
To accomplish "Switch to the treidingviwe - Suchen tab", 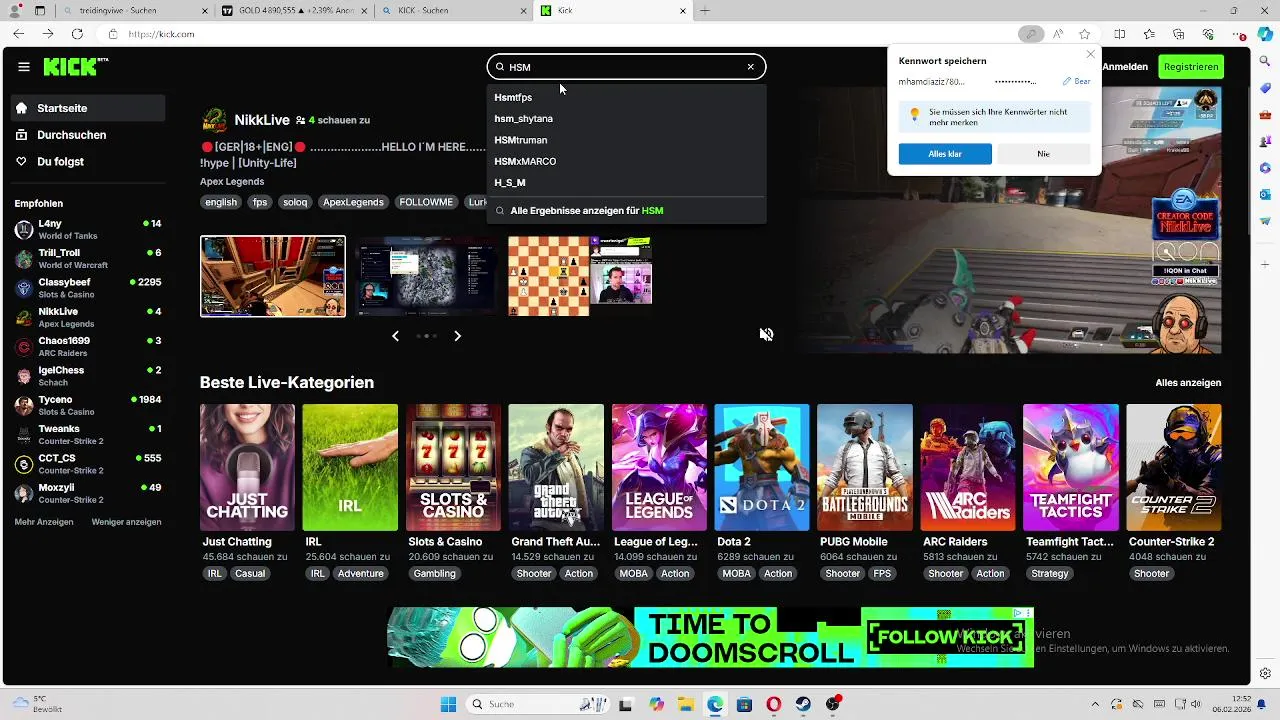I will [x=134, y=11].
